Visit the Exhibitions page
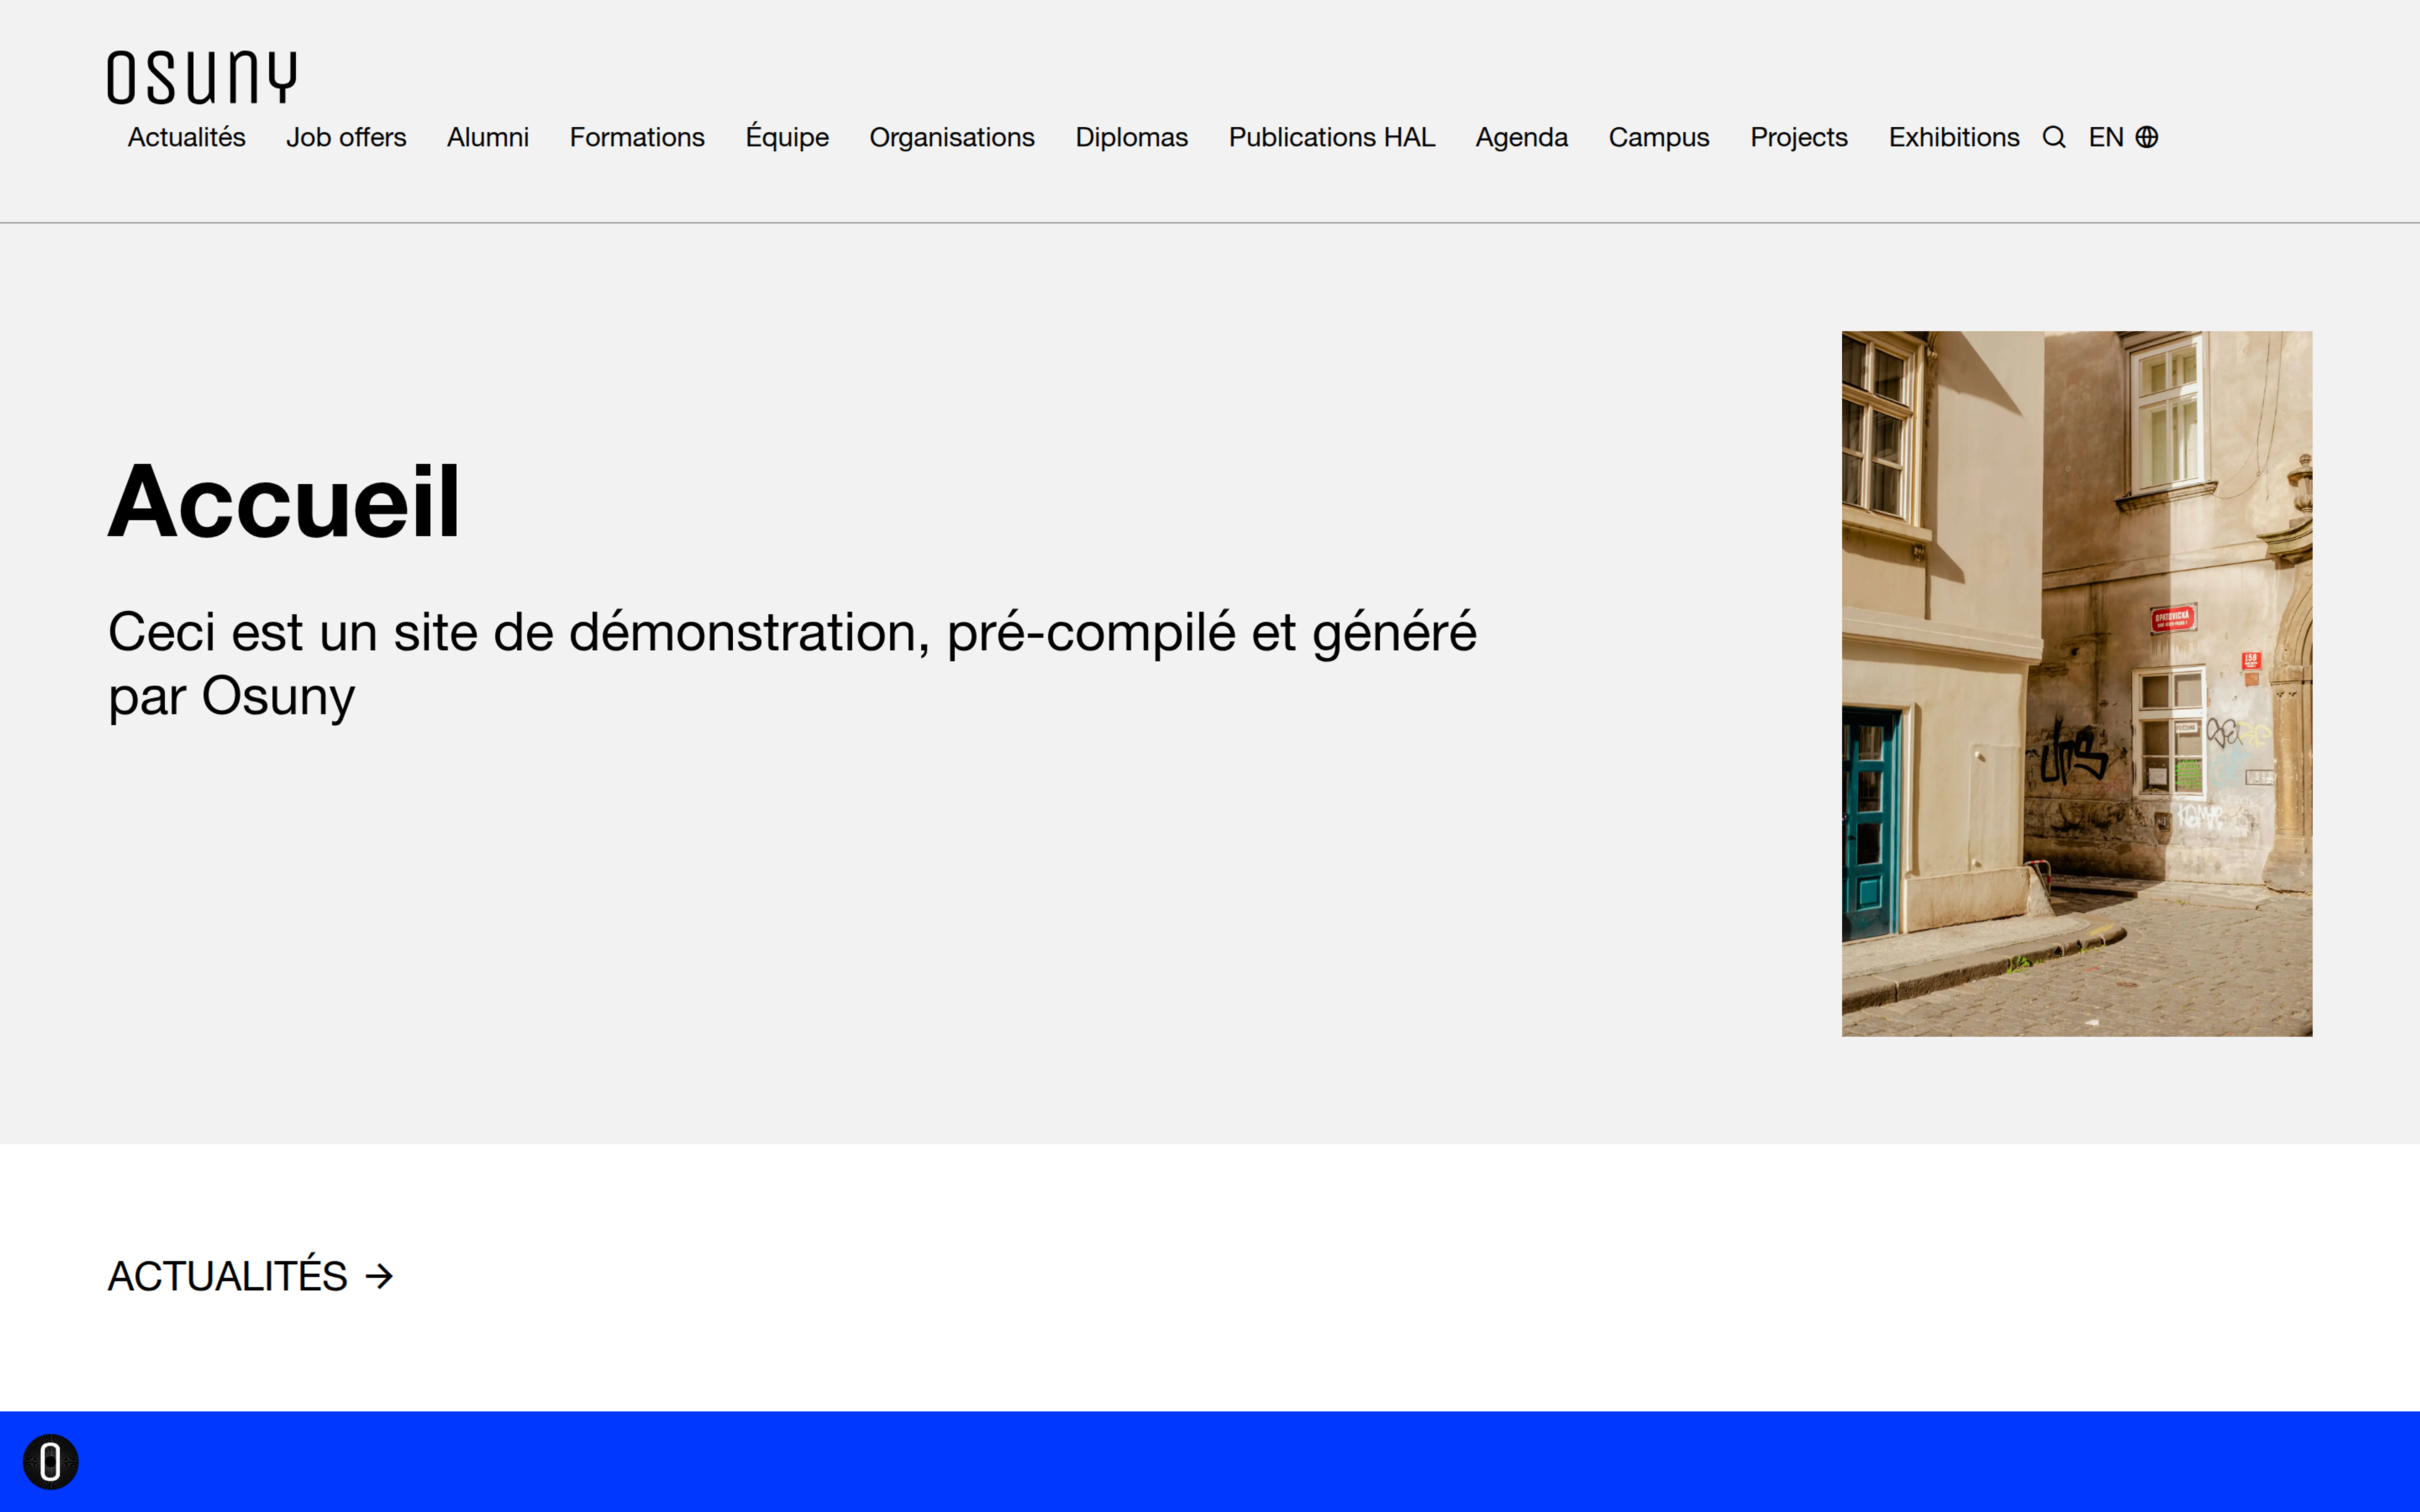The width and height of the screenshot is (2420, 1512). (1953, 137)
